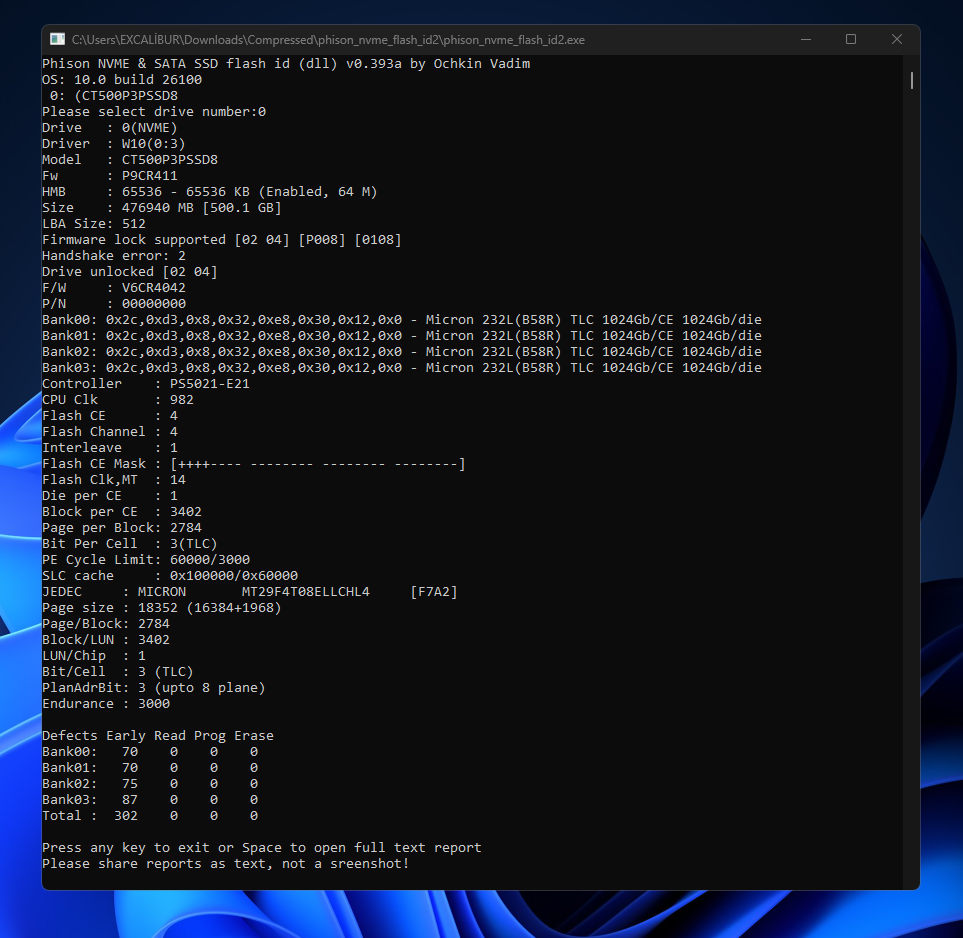Click the 'LBA Size: 512' line

click(94, 224)
